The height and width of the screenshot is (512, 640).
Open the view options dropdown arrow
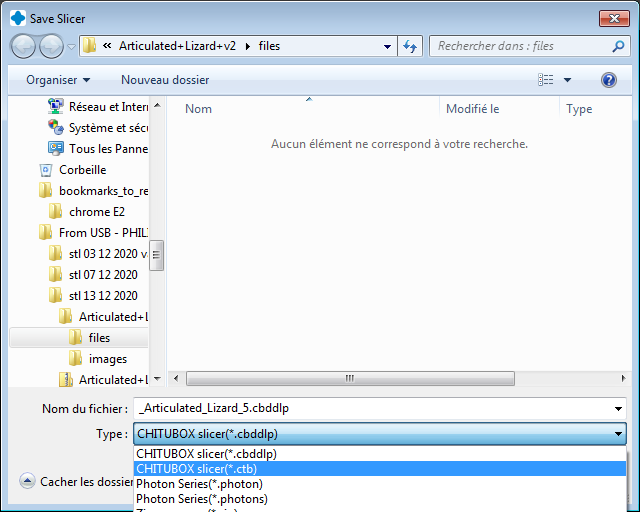[567, 80]
